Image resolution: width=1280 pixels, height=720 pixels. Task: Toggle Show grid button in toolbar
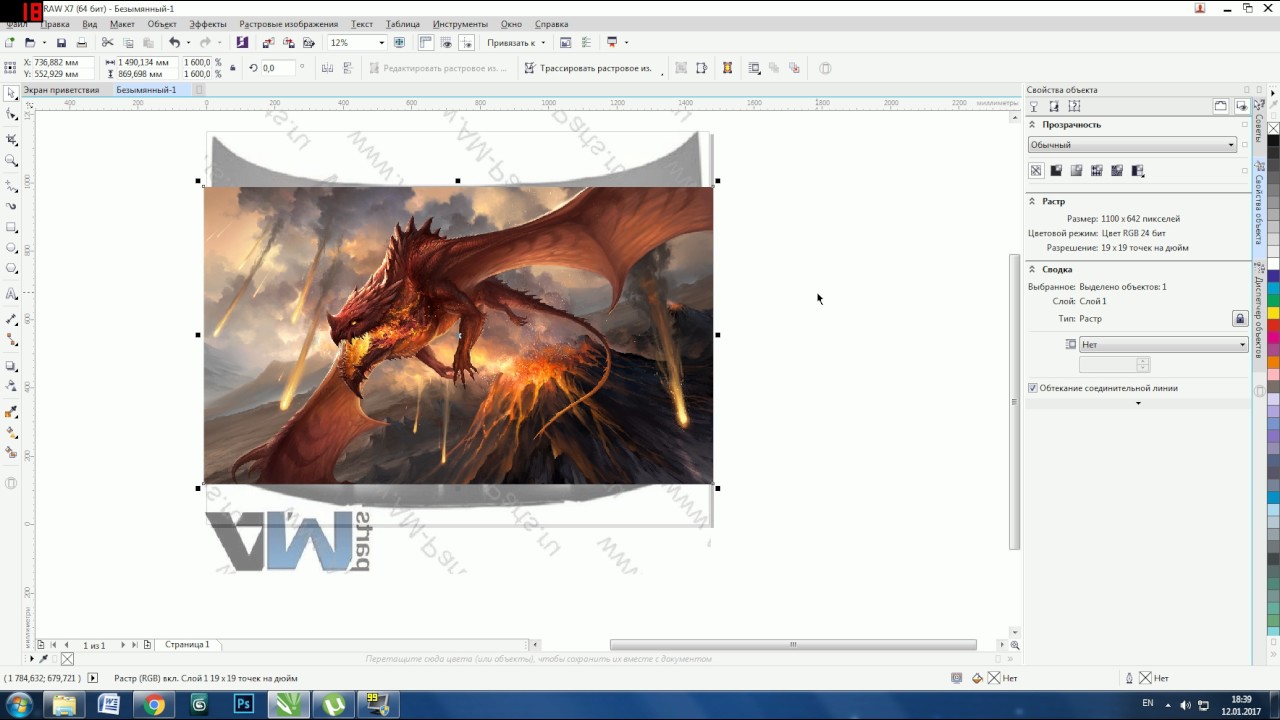coord(446,43)
